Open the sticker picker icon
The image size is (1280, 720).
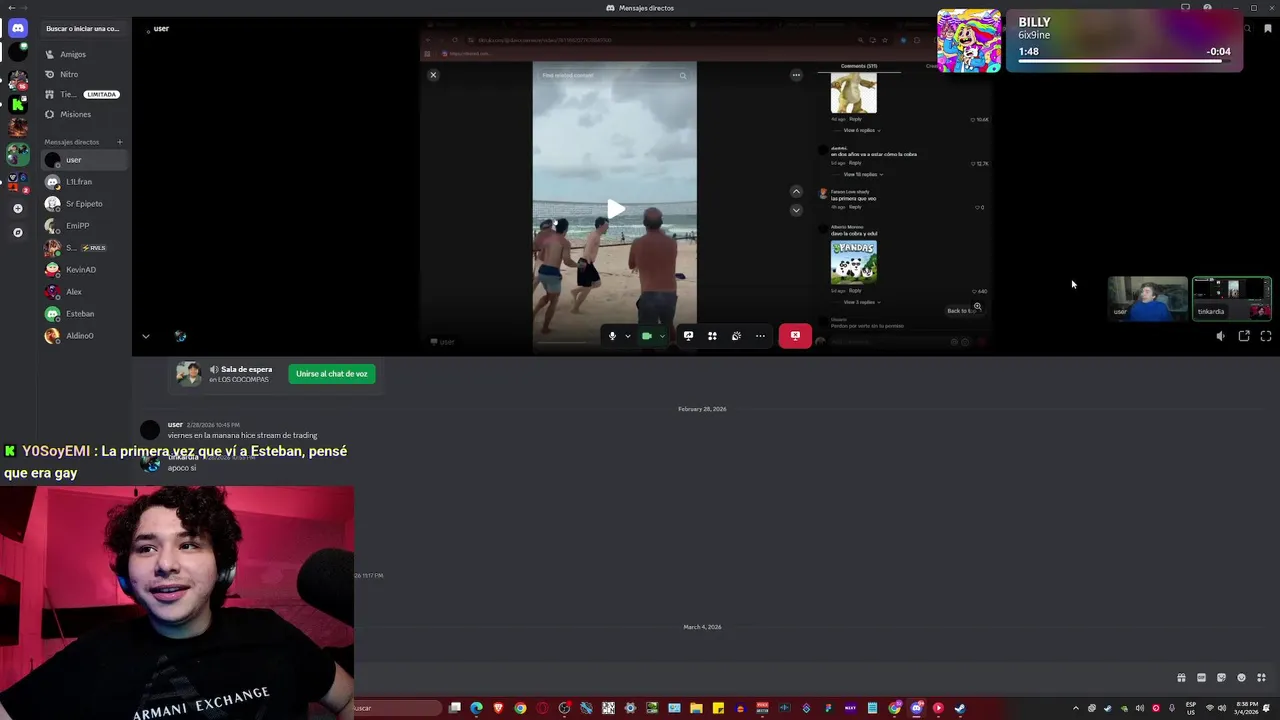coord(1221,678)
